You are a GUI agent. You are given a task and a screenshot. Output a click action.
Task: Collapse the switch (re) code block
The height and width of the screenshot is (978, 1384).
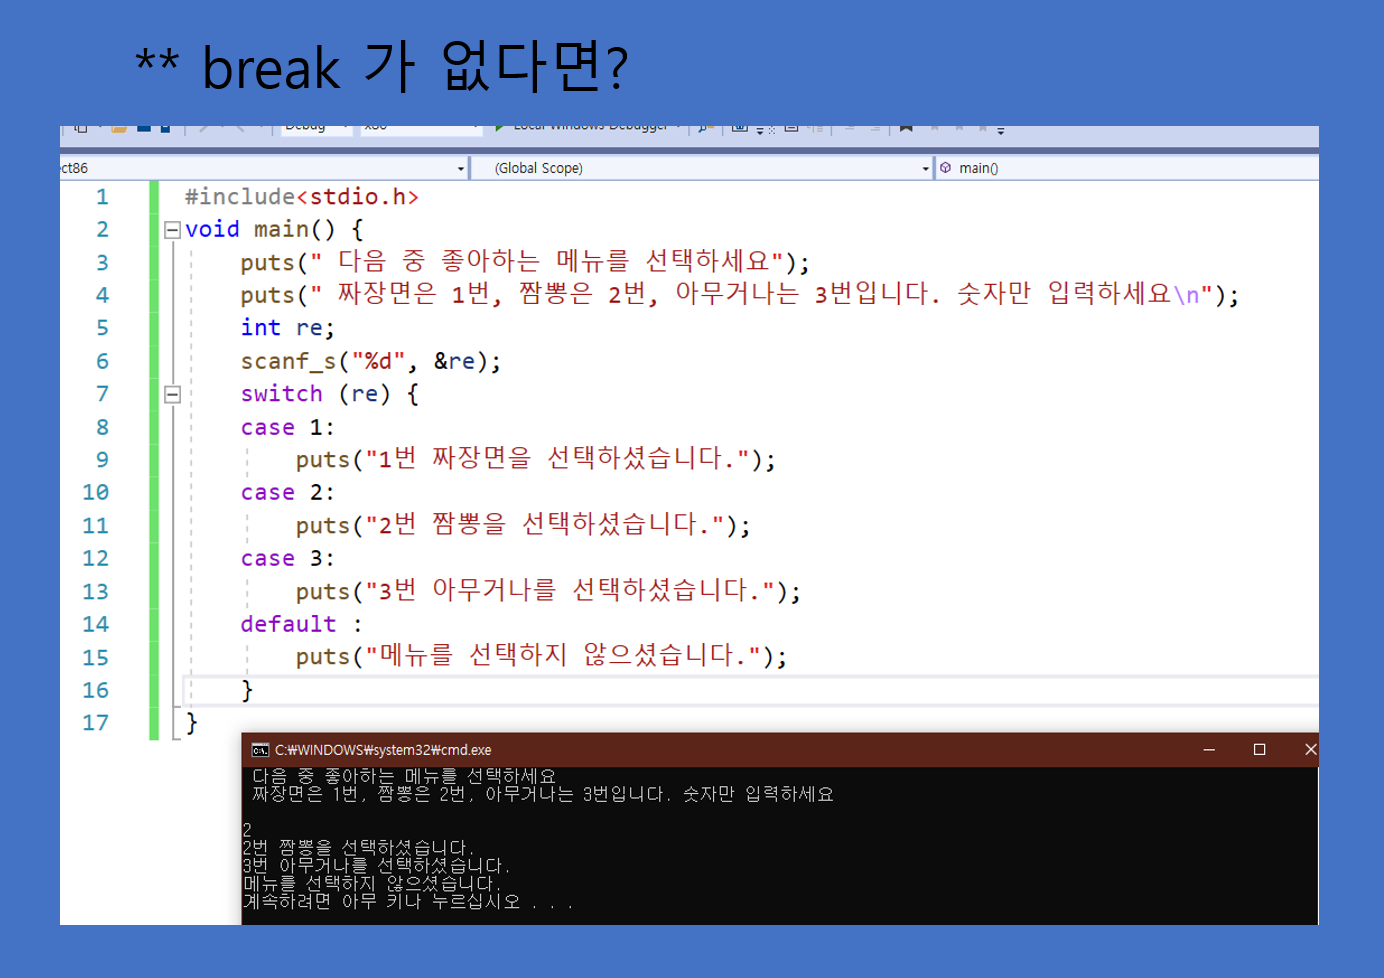[172, 394]
